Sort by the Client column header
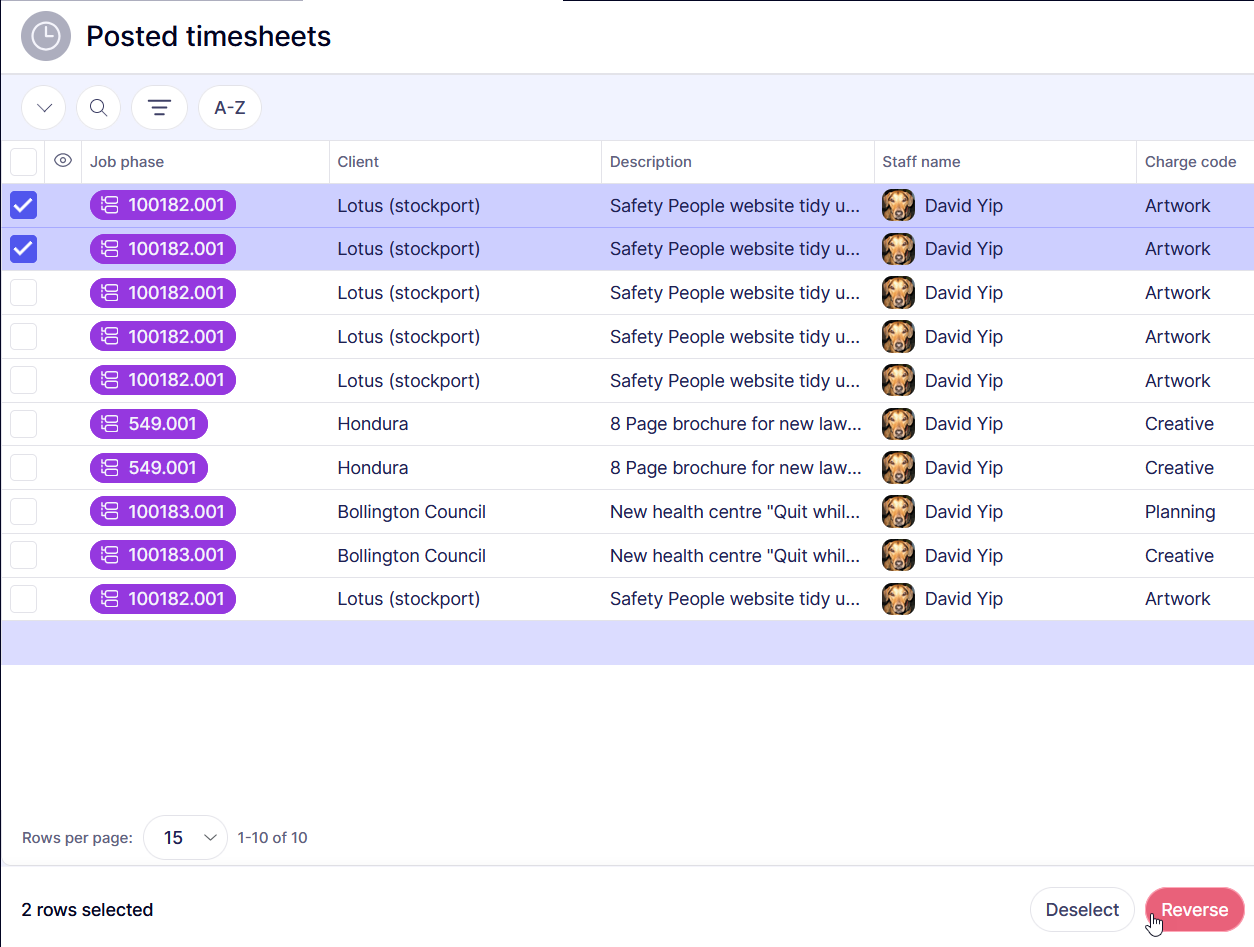Screen dimensions: 1254x947 (358, 162)
